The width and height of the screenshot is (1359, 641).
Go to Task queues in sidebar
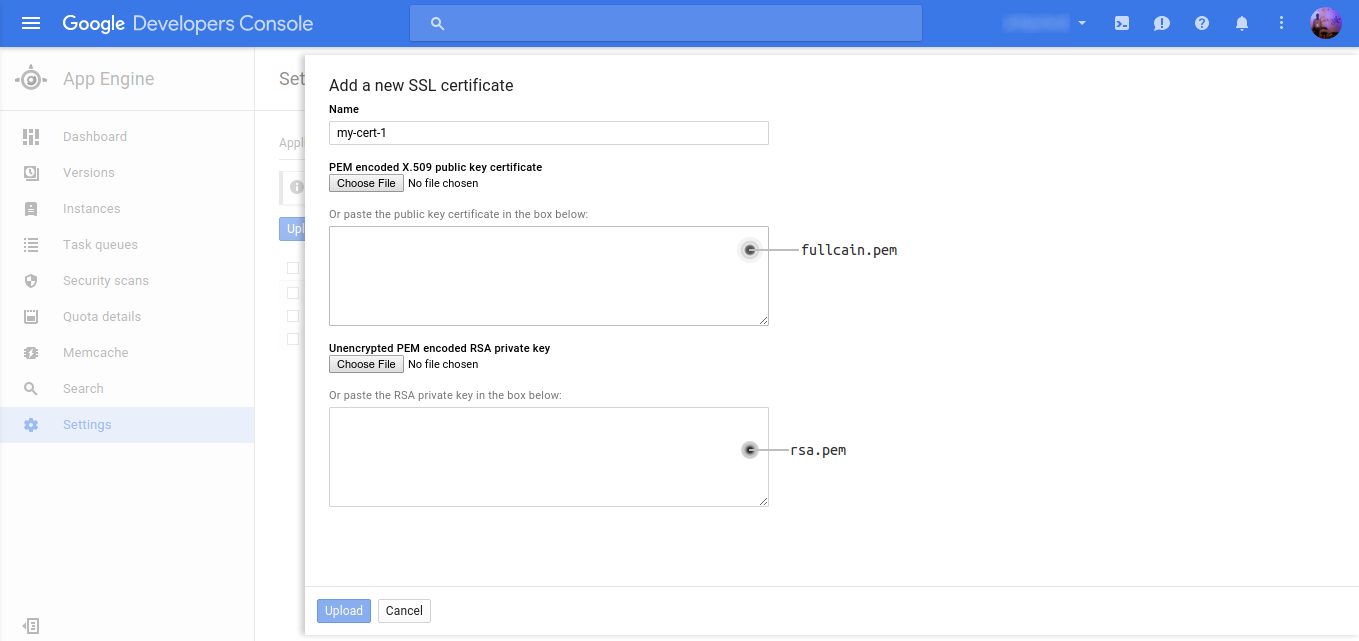127,245
